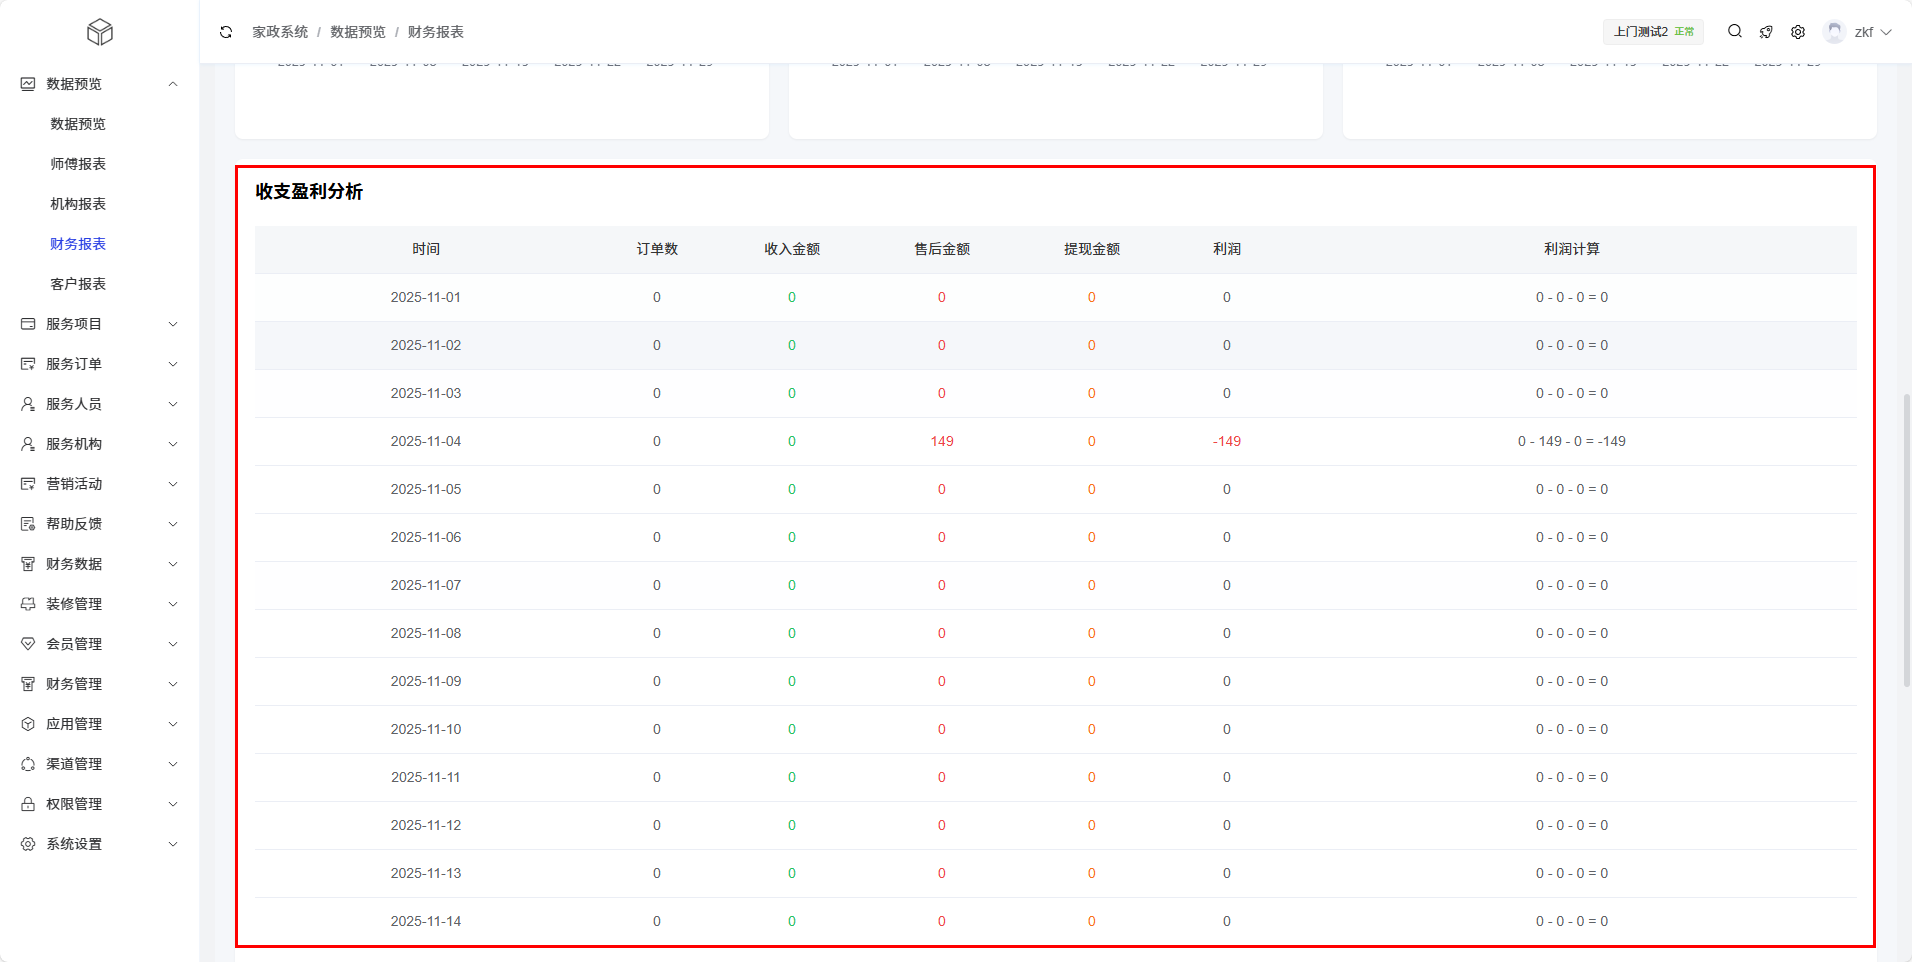Click the 权限管理 lock icon
The image size is (1912, 962).
(x=28, y=804)
